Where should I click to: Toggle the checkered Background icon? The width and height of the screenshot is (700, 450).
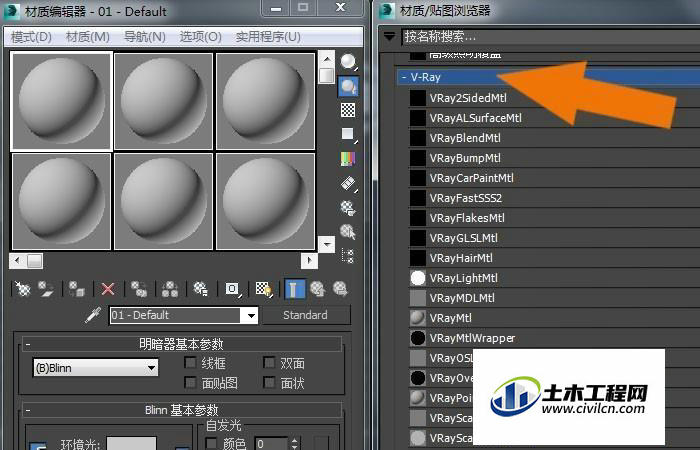coord(348,110)
